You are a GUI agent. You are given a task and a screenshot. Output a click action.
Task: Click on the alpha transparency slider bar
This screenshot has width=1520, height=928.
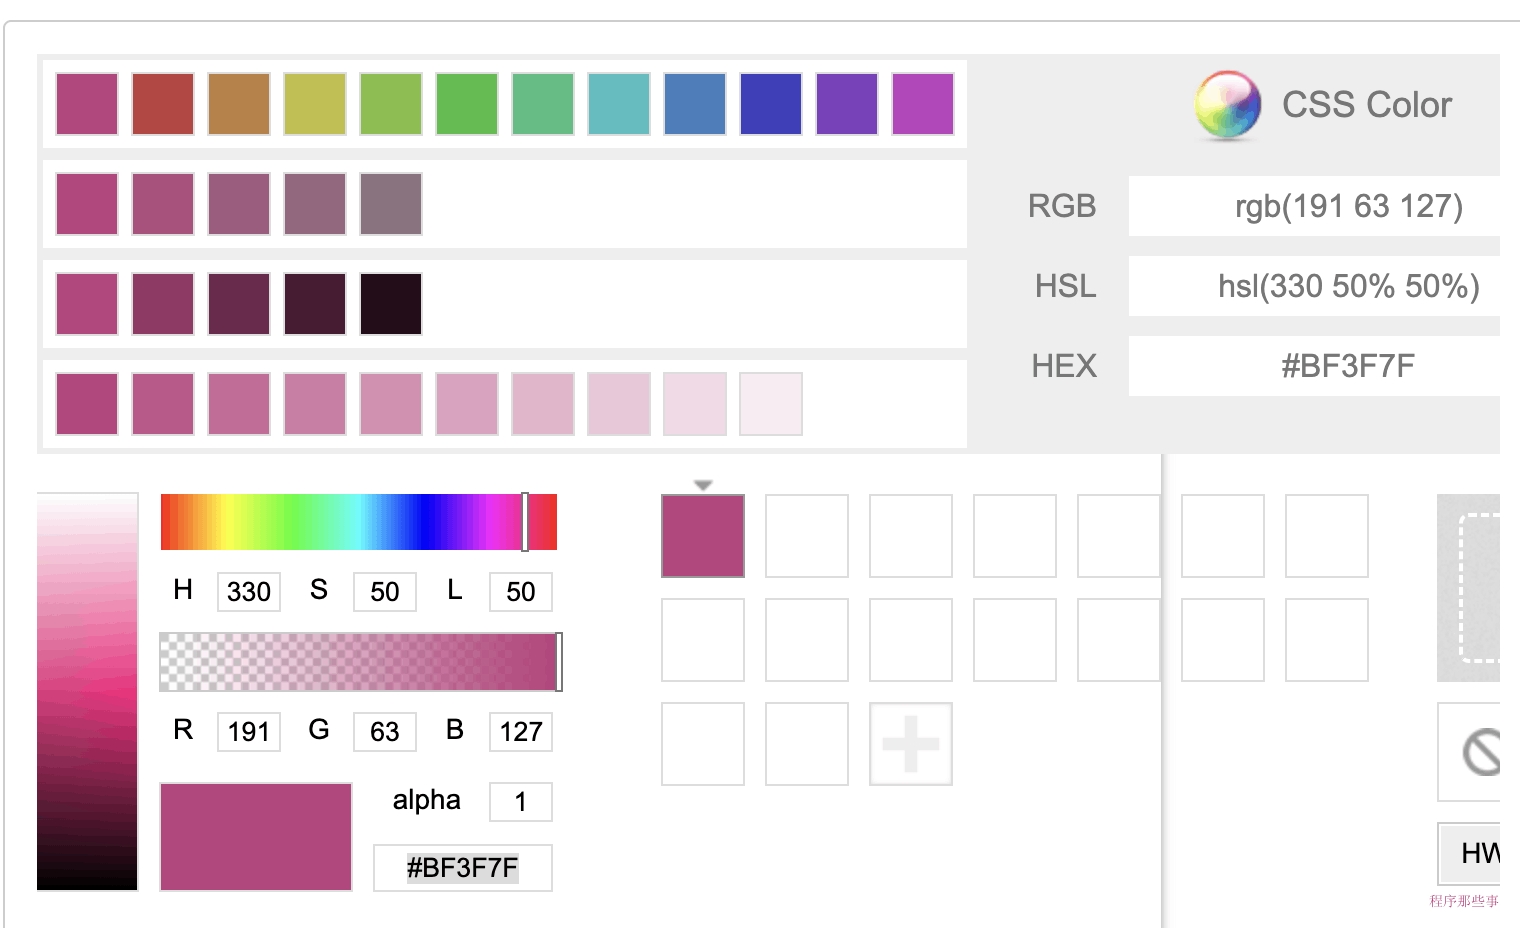(x=360, y=662)
